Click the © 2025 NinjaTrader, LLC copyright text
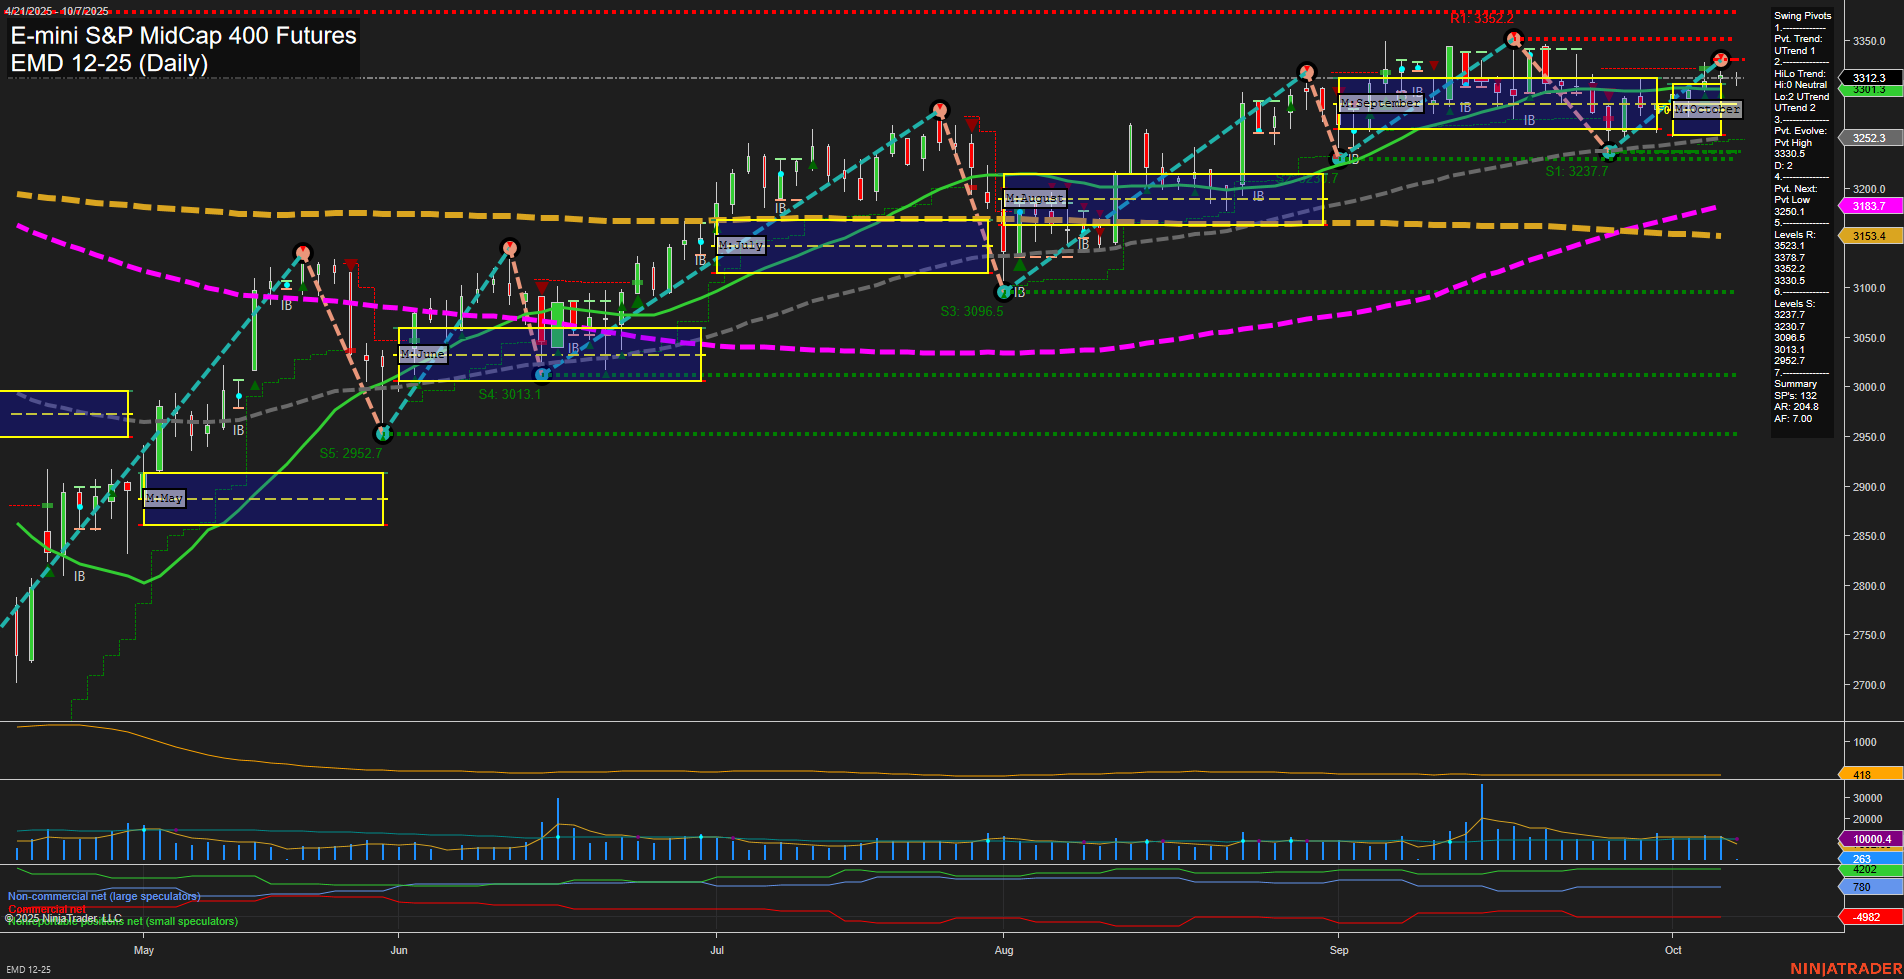This screenshot has height=979, width=1904. coord(64,916)
